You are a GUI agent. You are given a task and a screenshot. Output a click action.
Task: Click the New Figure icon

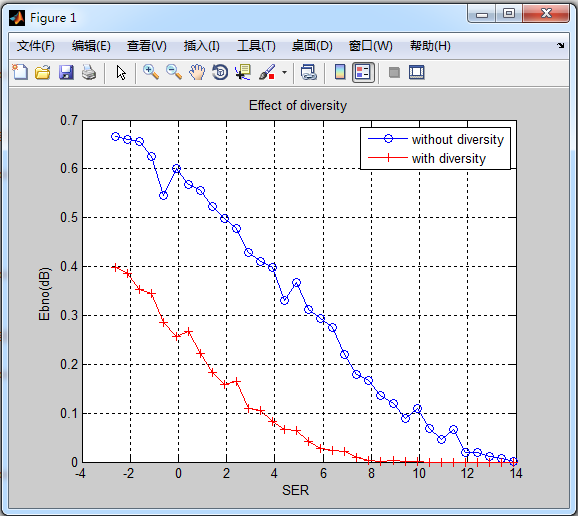(x=20, y=72)
